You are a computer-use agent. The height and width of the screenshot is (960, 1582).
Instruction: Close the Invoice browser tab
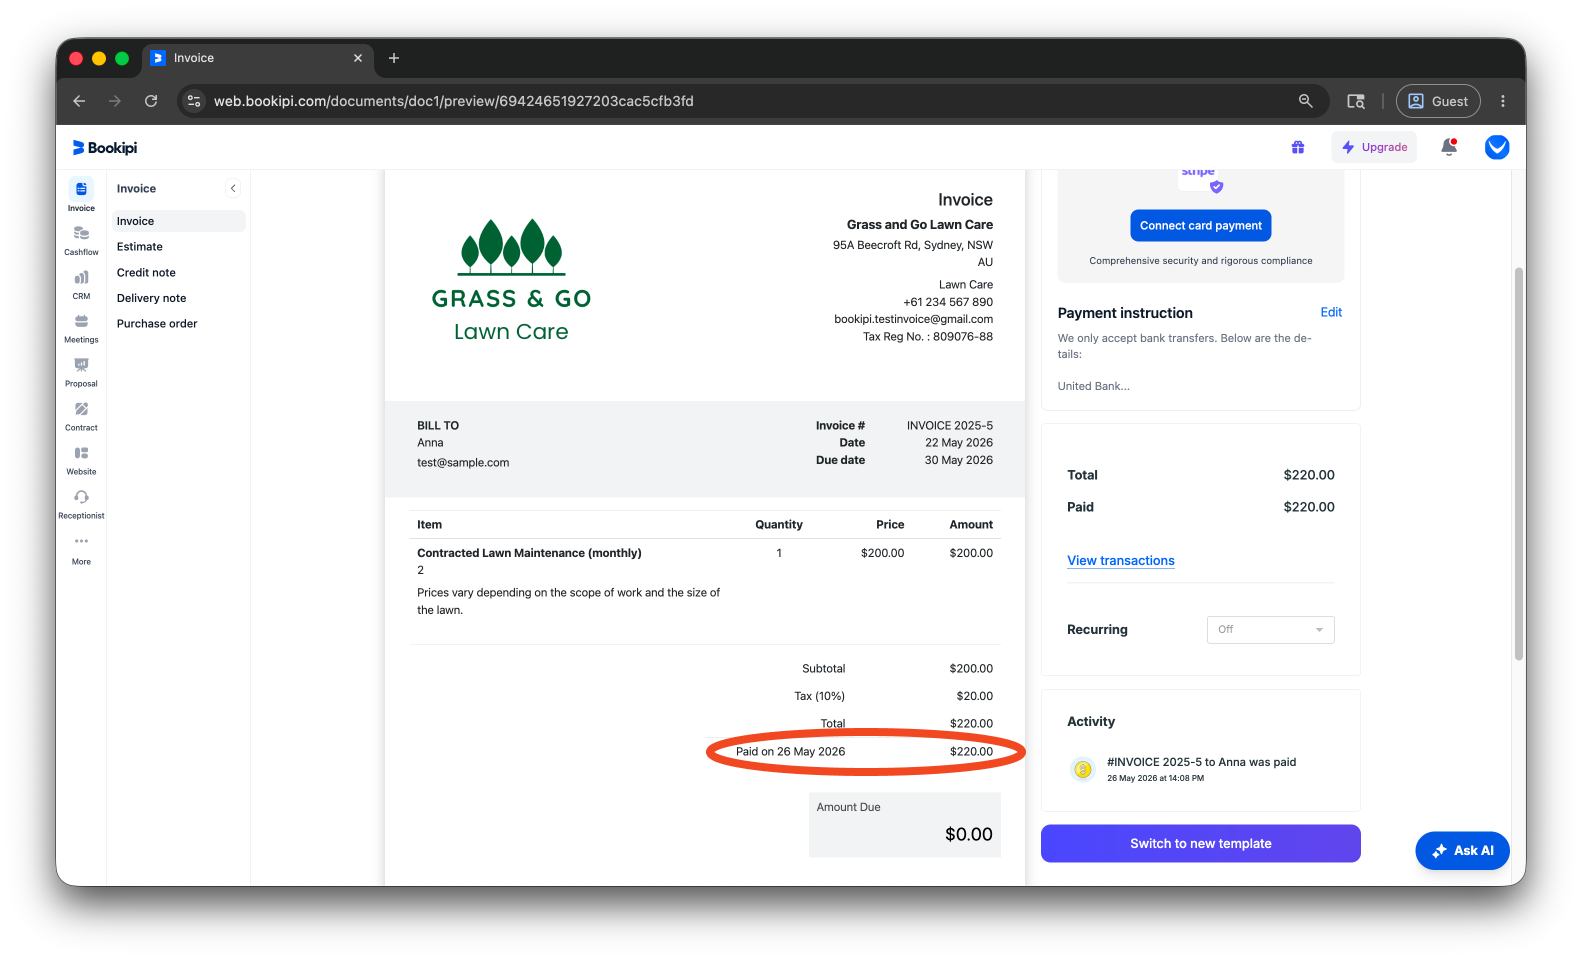(358, 58)
